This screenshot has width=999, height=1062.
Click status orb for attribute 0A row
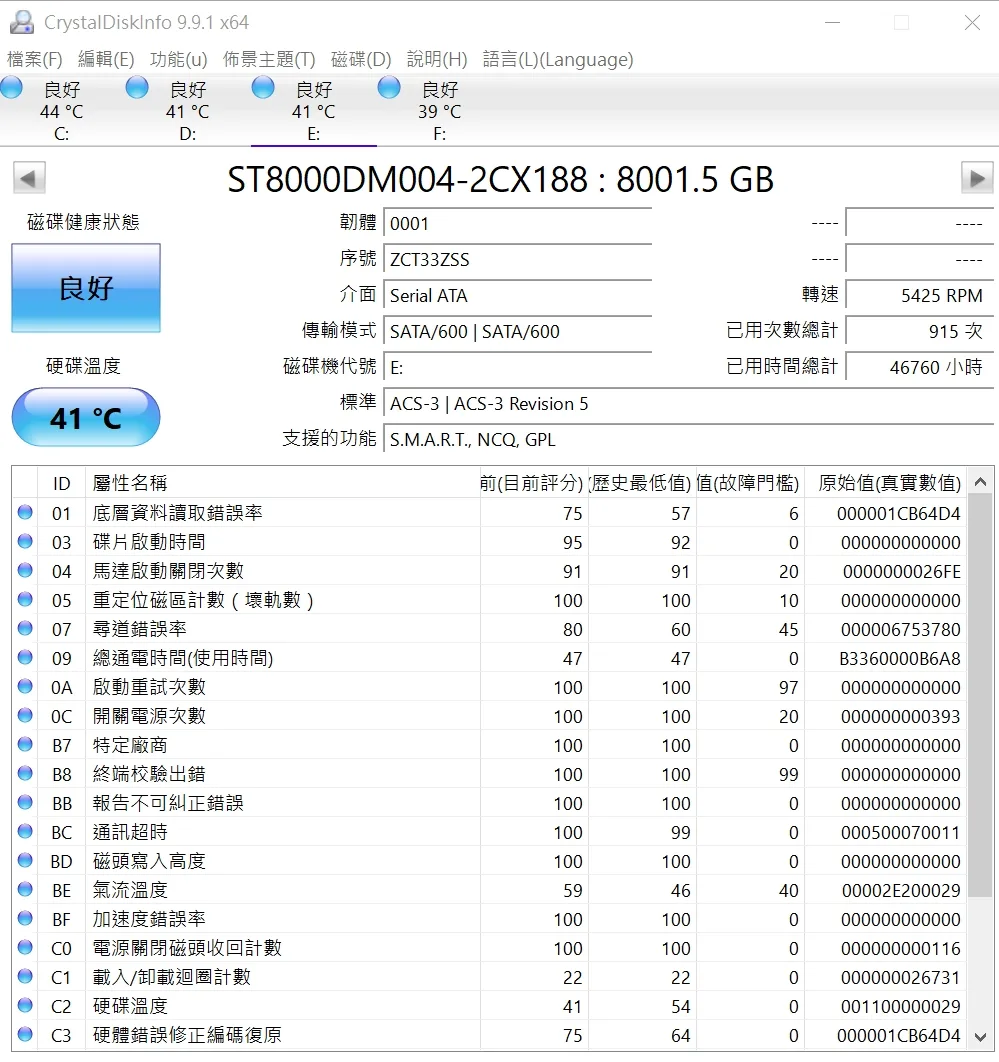coord(25,686)
